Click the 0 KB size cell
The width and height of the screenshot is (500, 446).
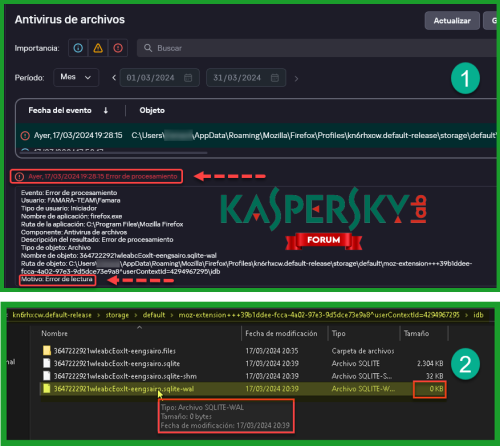tap(436, 389)
